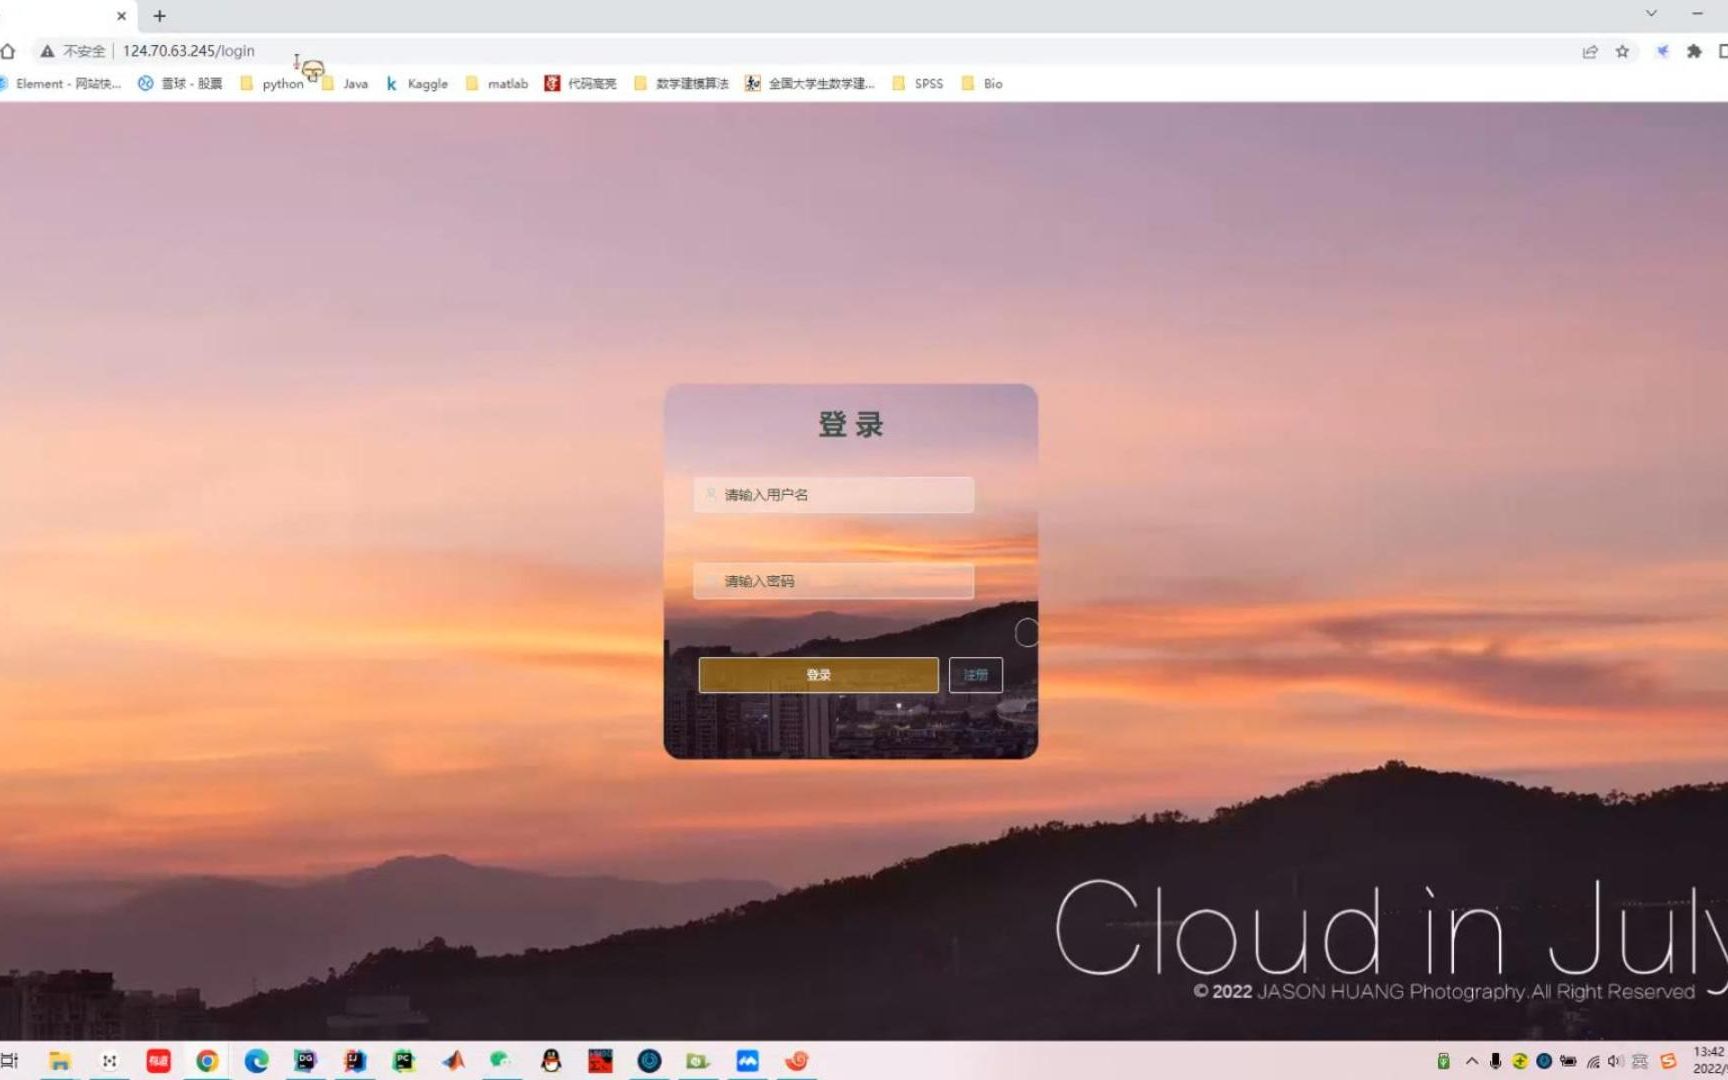Open the Extensions puzzle icon
This screenshot has width=1728, height=1080.
pos(1694,51)
